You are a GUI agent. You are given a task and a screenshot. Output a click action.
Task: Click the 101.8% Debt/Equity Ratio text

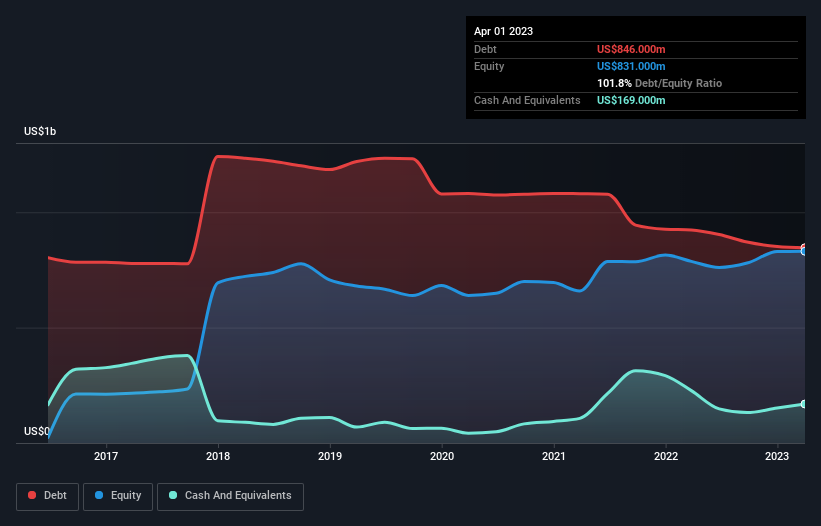point(659,83)
